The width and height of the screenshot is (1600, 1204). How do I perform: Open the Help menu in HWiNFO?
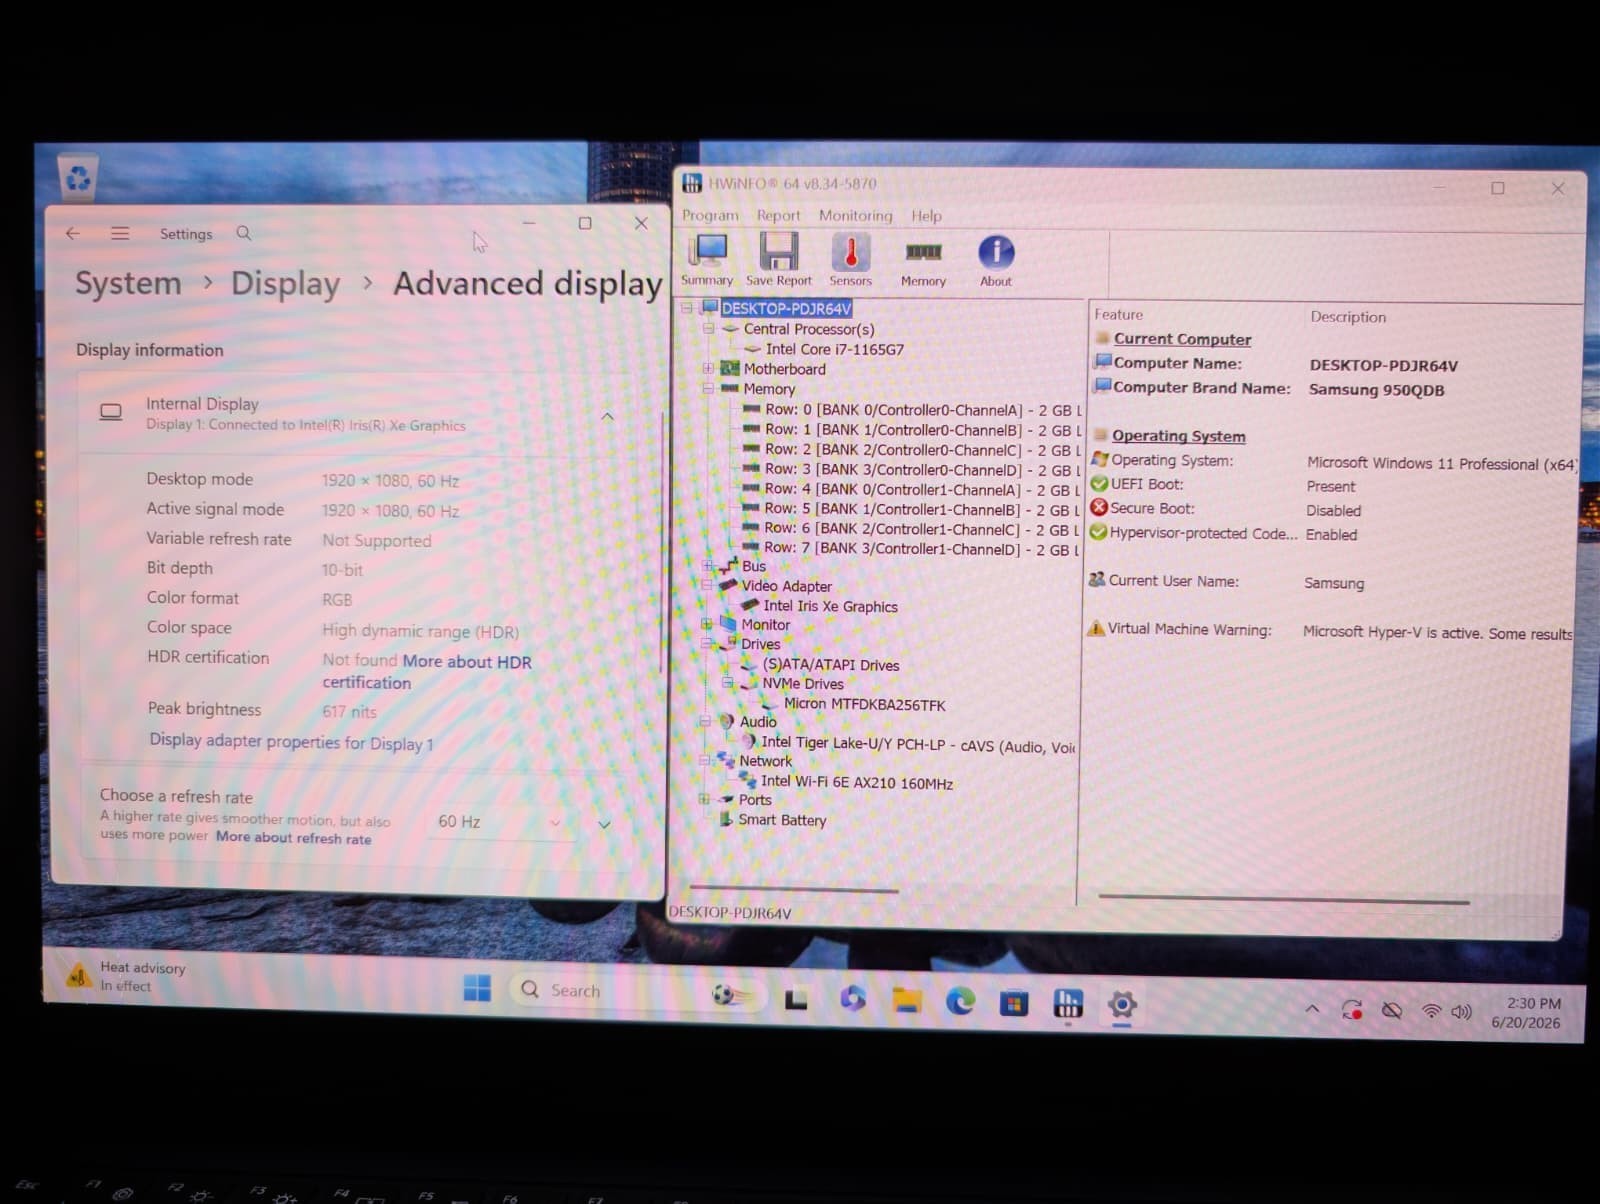[x=926, y=215]
